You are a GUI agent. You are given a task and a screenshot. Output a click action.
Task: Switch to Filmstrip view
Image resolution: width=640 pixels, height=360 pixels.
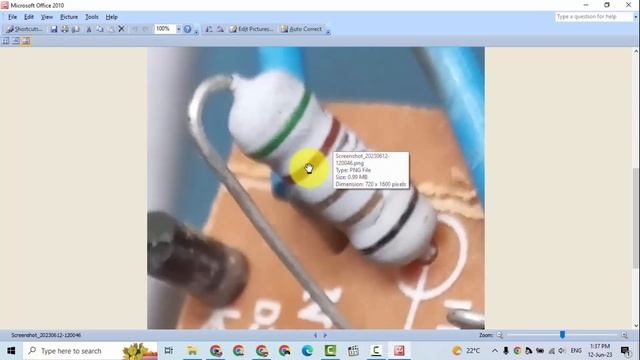point(16,41)
